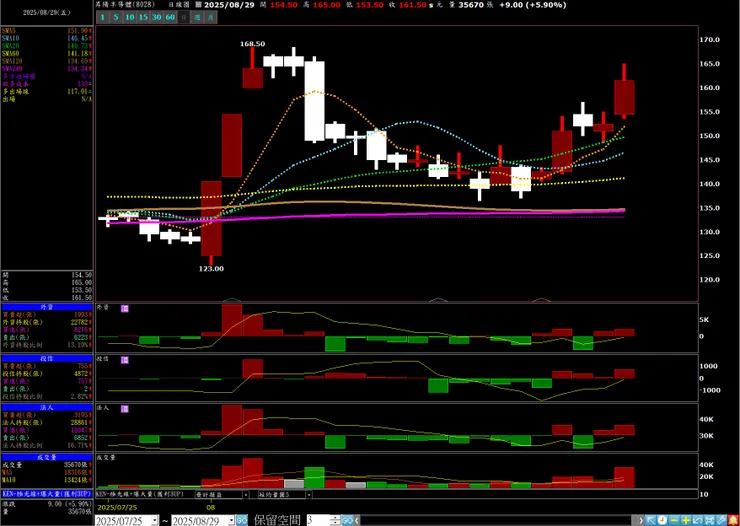Click the 成交量 blue panel header
Image resolution: width=740 pixels, height=526 pixels.
[x=47, y=457]
